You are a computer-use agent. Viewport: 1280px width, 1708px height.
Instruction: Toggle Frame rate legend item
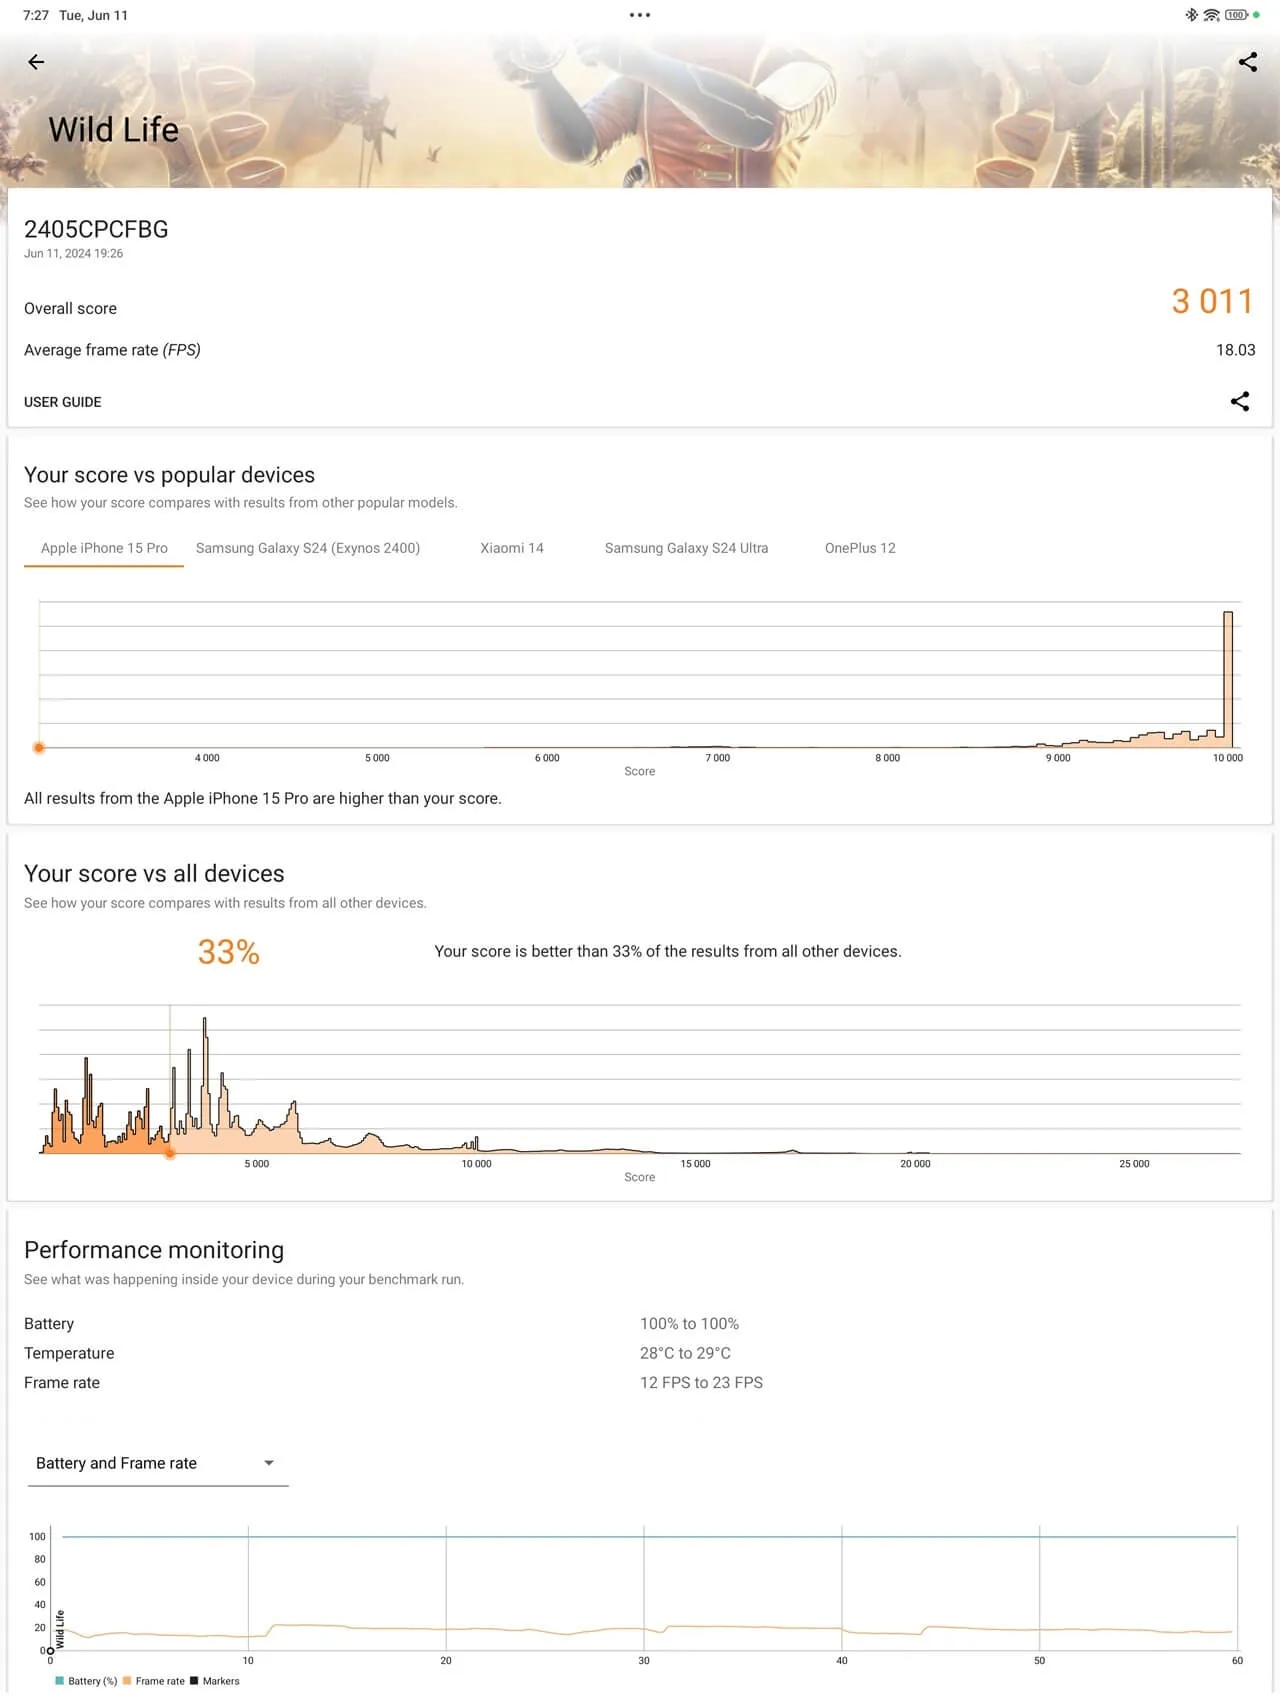(154, 1681)
